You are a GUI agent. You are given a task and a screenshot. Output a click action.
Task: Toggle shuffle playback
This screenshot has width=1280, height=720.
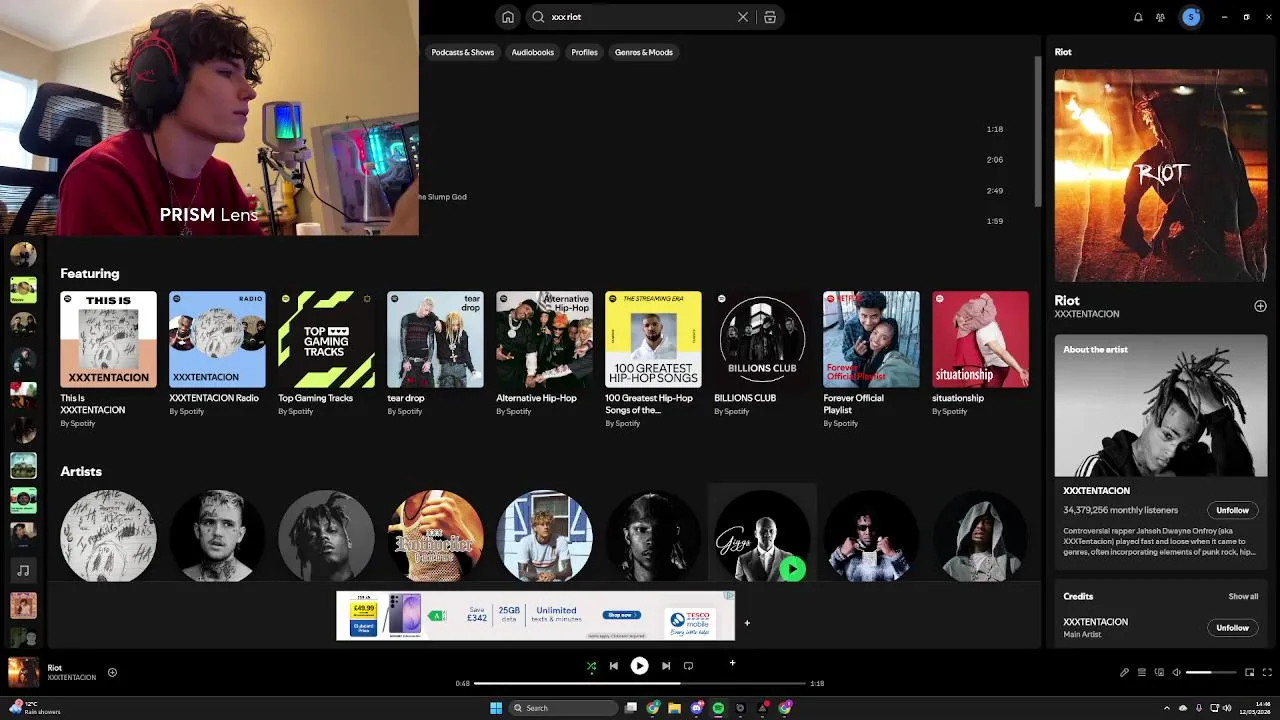point(591,666)
